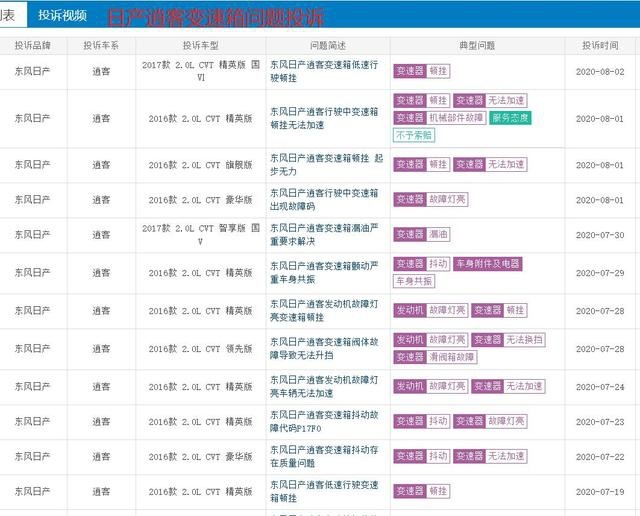Image resolution: width=640 pixels, height=516 pixels.
Task: Click 变速器 顿挫 tag in 旗舰版 row
Action: (422, 164)
